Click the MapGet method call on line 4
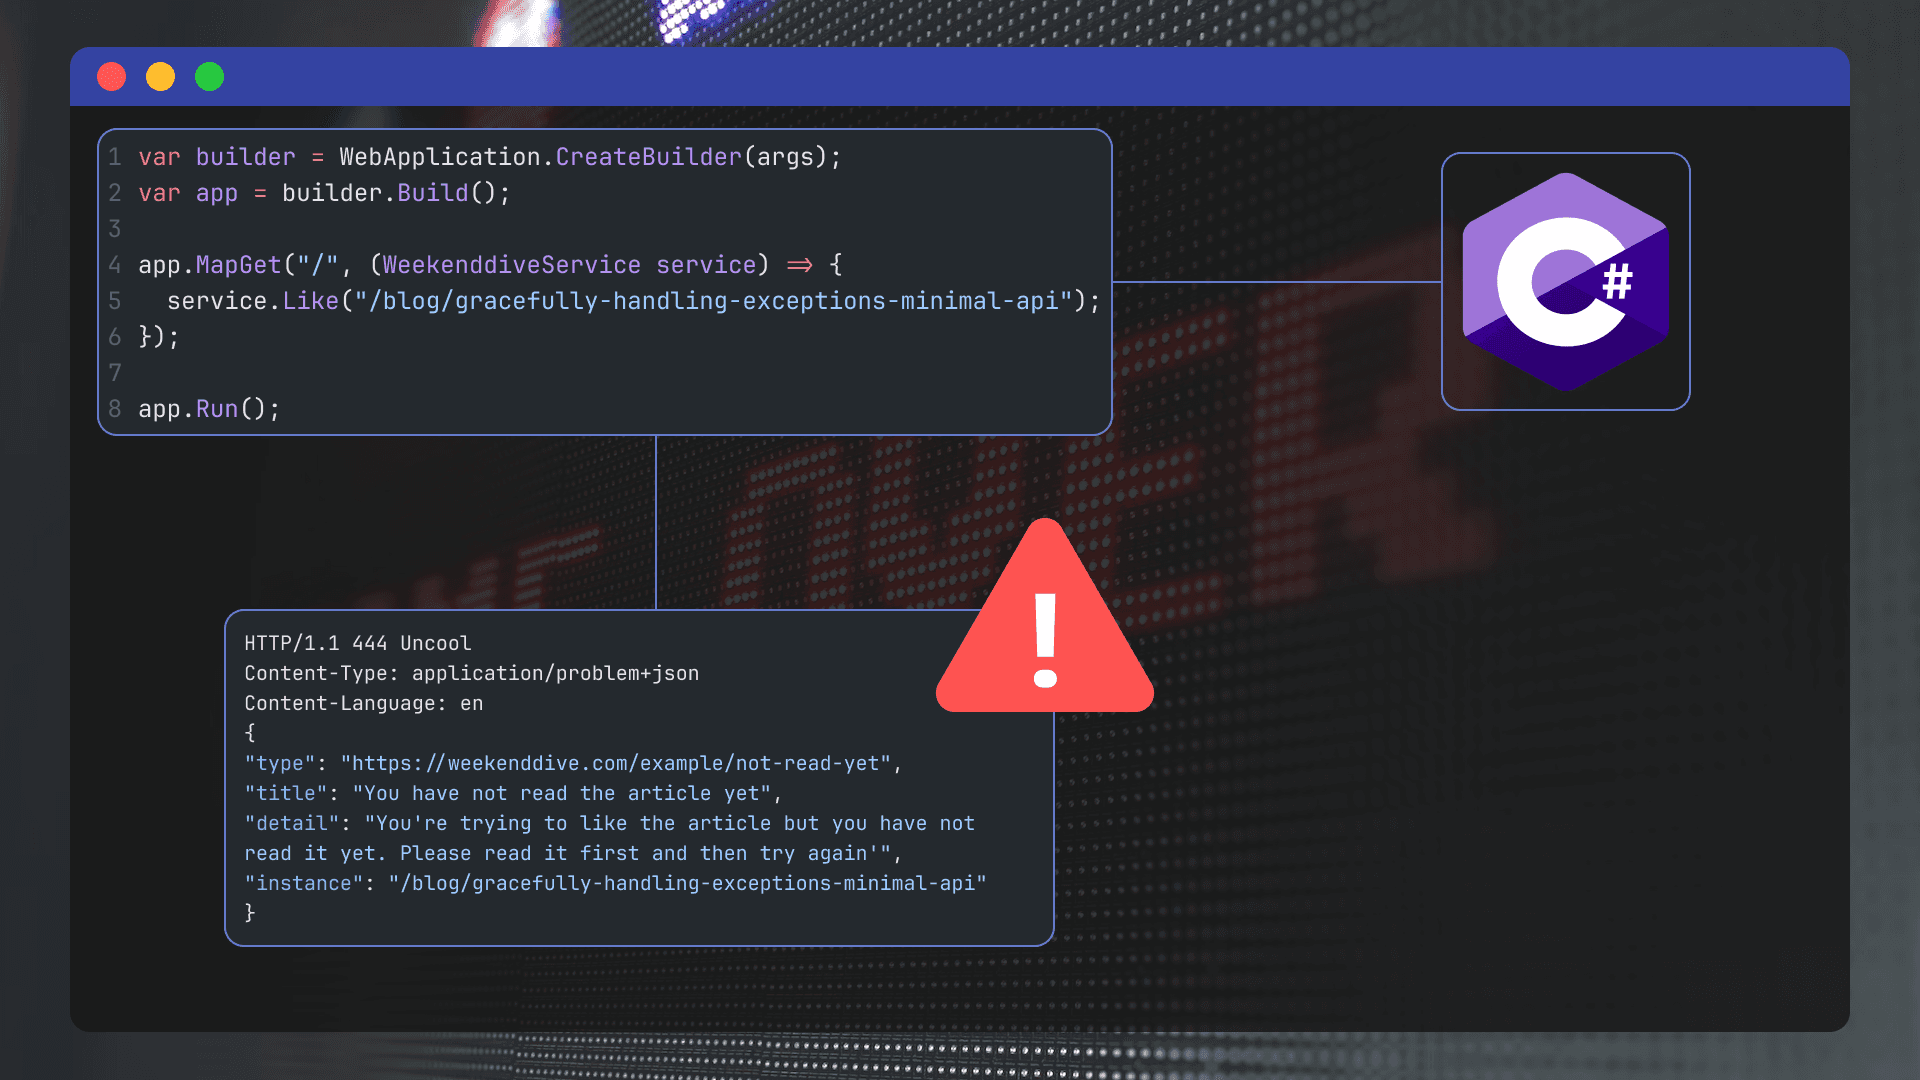 pos(237,264)
